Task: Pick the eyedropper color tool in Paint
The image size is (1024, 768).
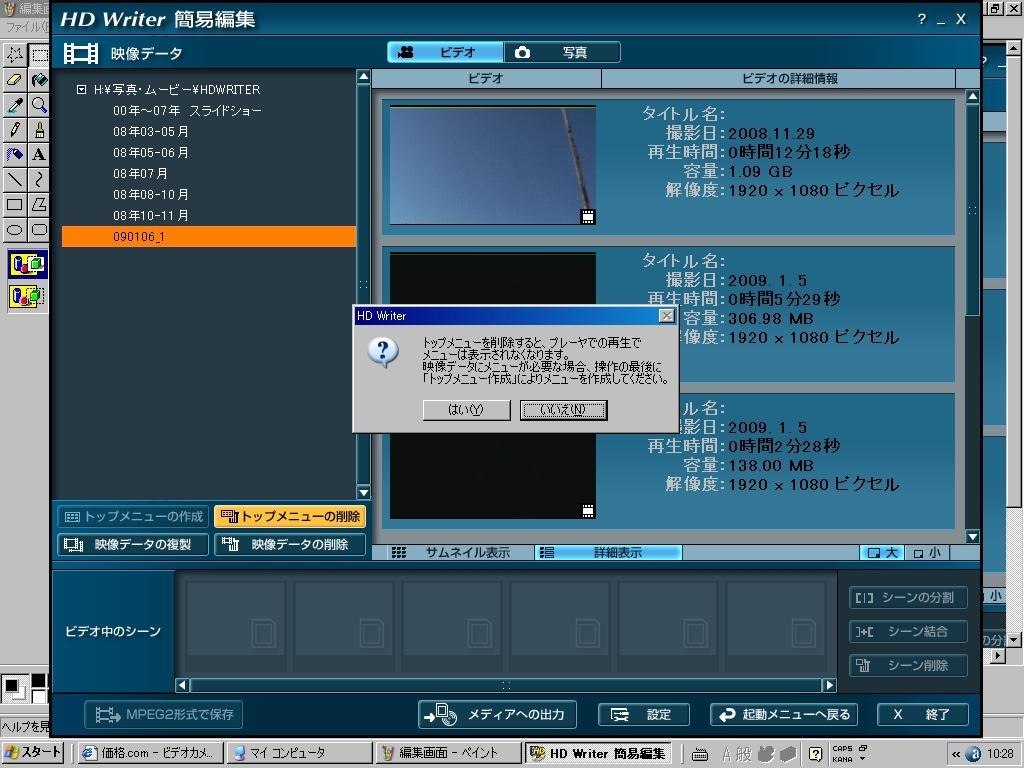Action: (14, 104)
